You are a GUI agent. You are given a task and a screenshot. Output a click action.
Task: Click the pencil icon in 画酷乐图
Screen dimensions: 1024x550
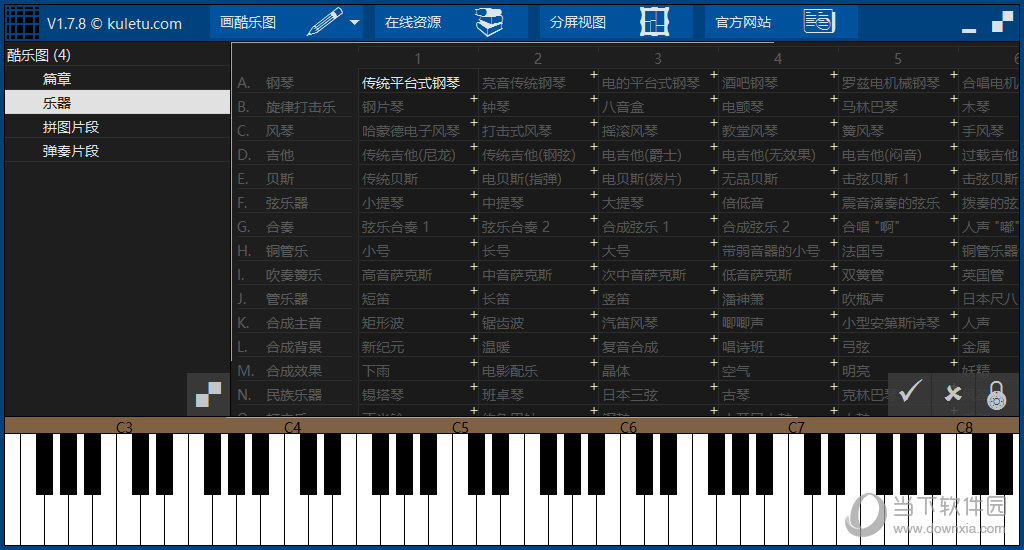coord(325,22)
